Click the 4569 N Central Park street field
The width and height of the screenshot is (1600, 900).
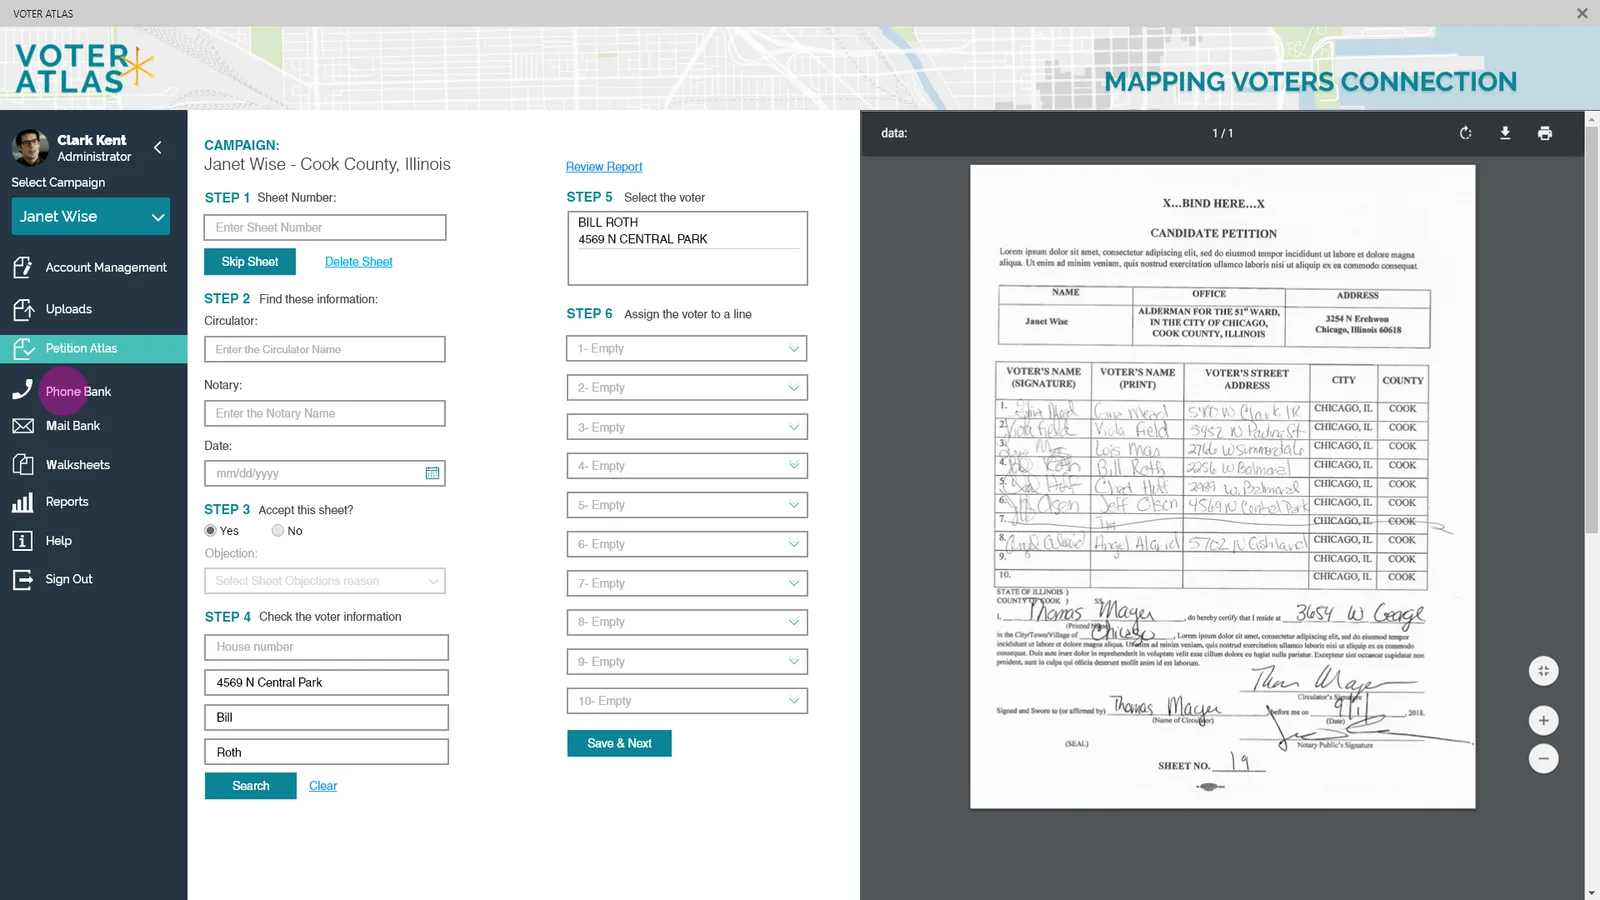point(327,683)
